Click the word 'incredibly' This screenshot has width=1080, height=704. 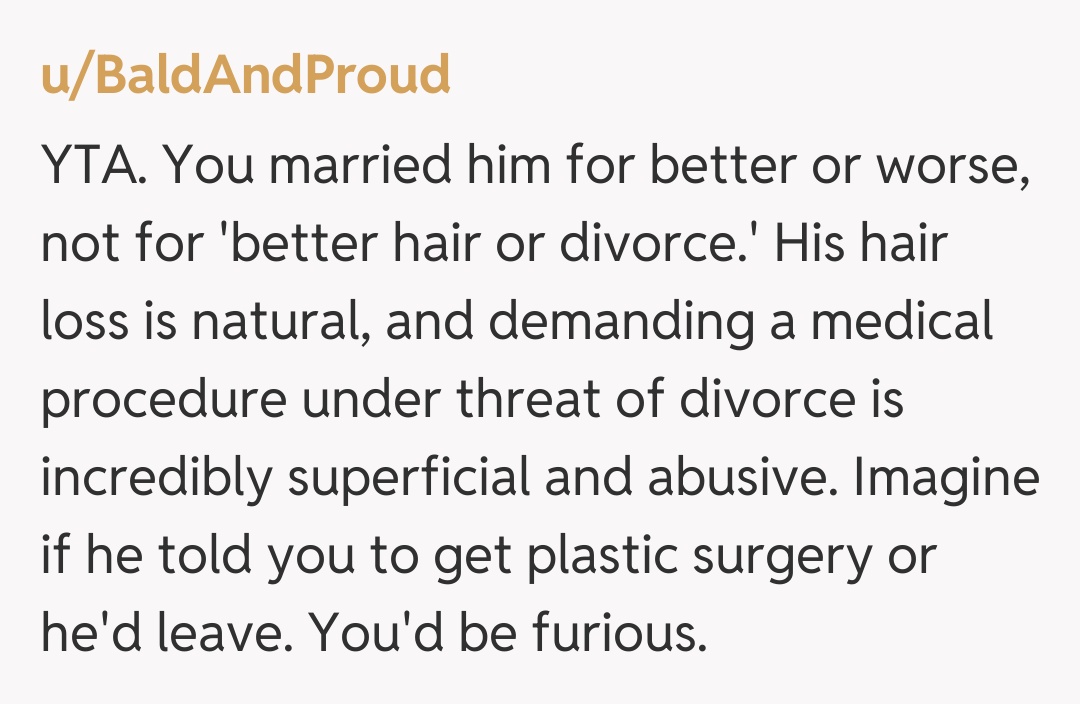coord(155,480)
